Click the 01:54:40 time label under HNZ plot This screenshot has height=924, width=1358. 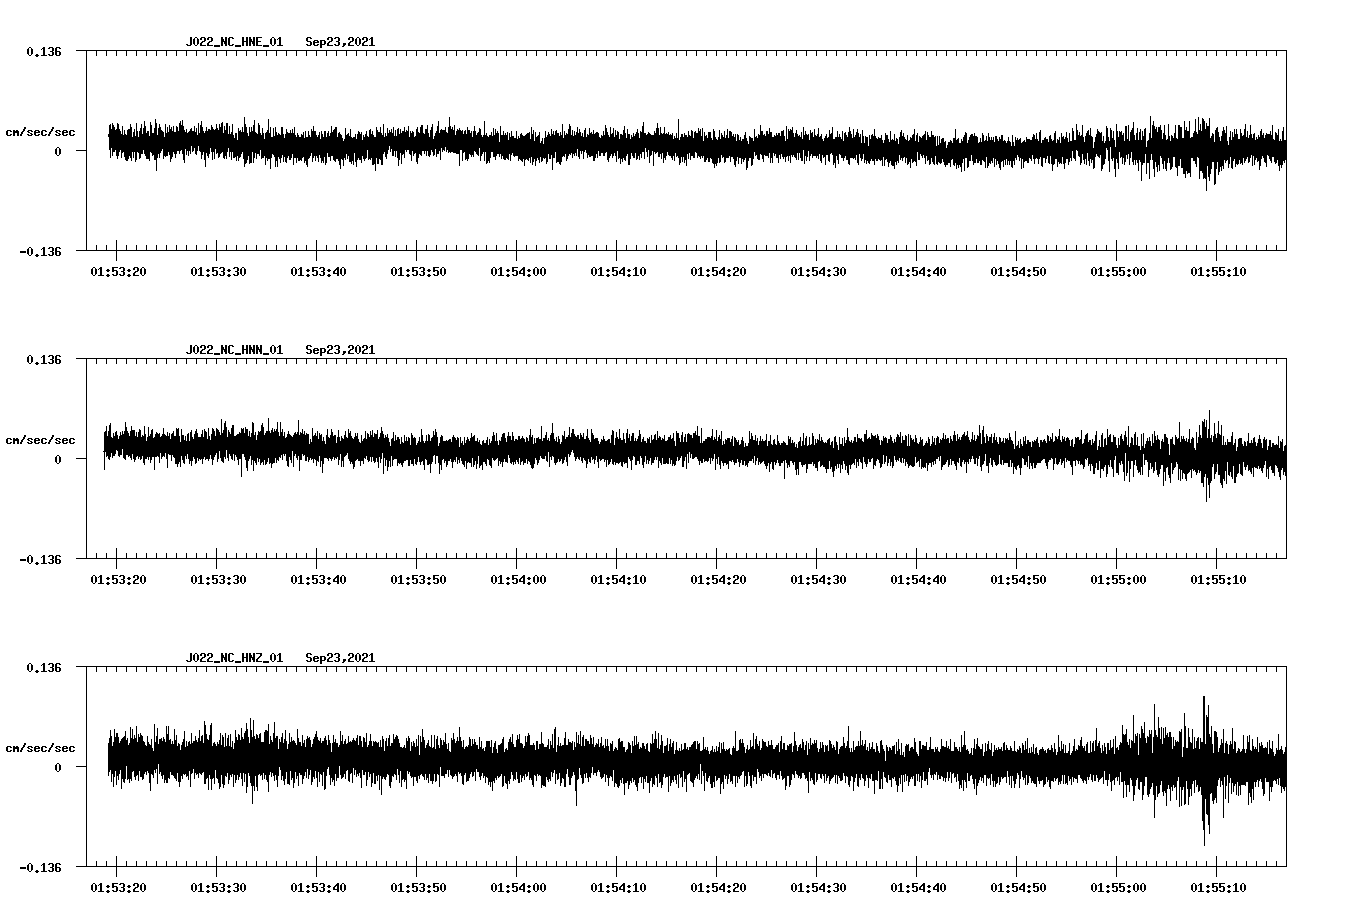click(918, 888)
